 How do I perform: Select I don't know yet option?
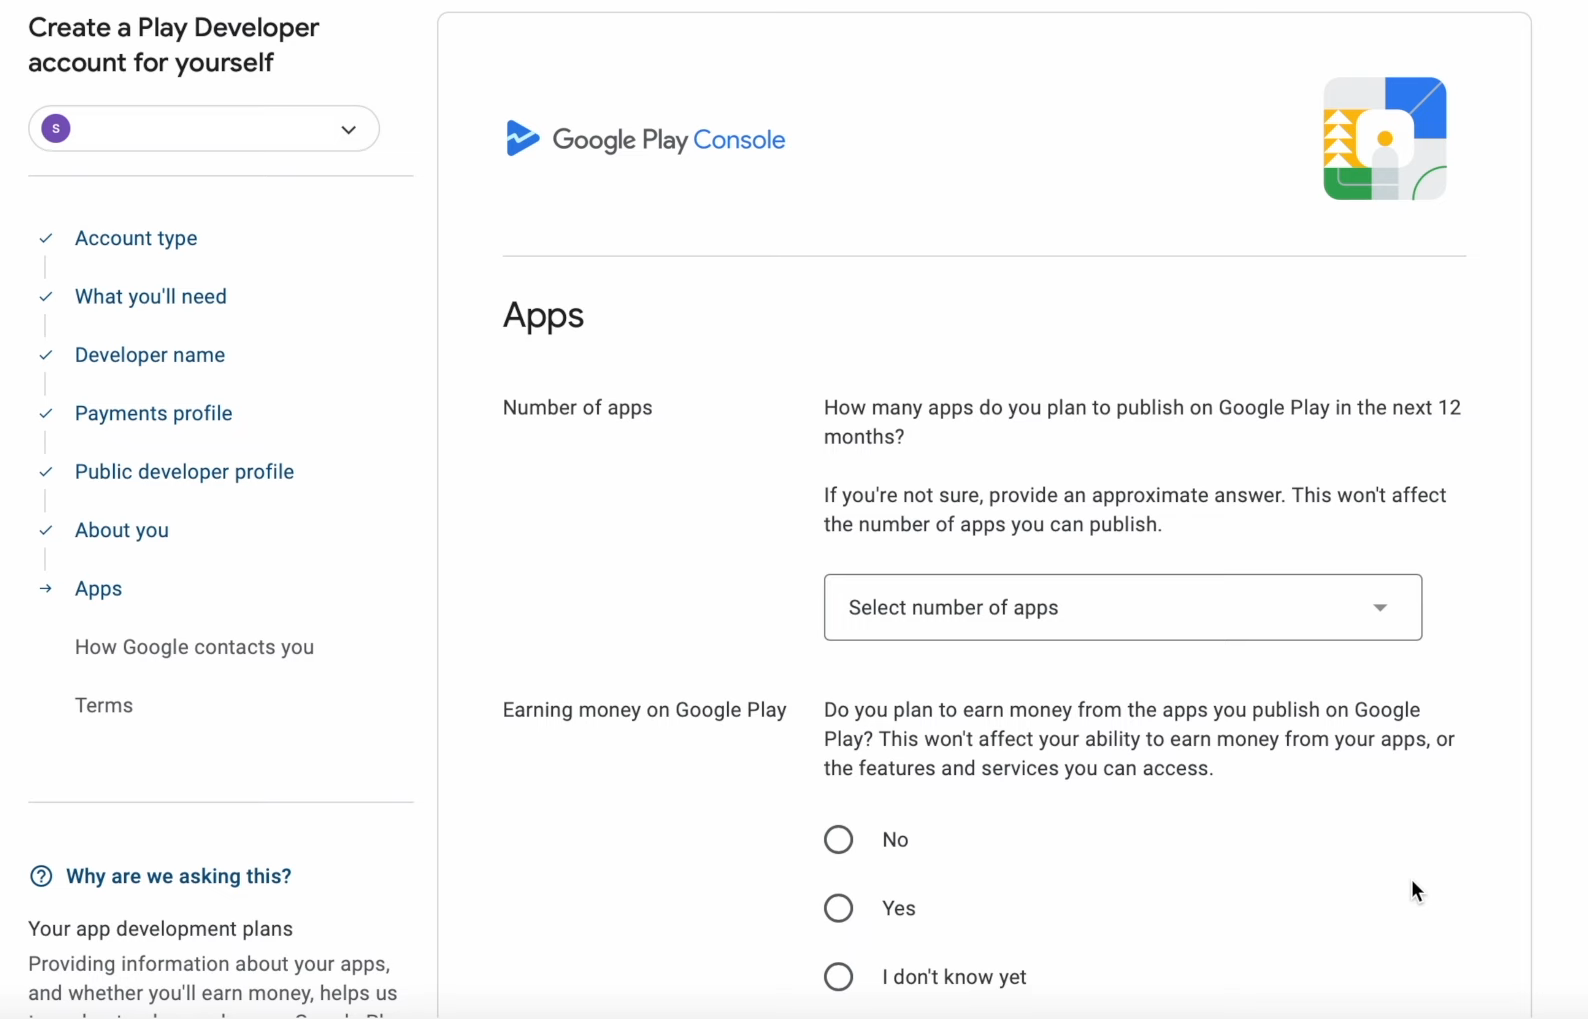point(838,977)
